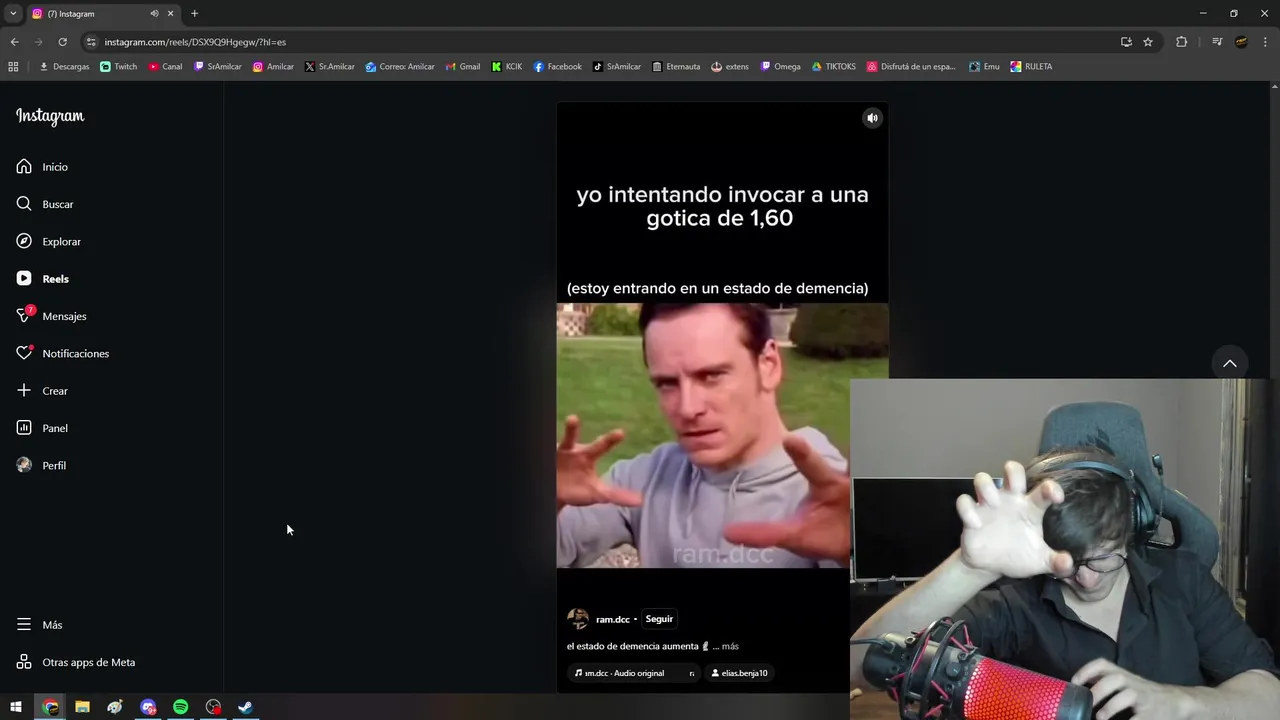
Task: Open Mensajes with the unread badge
Action: 51,316
